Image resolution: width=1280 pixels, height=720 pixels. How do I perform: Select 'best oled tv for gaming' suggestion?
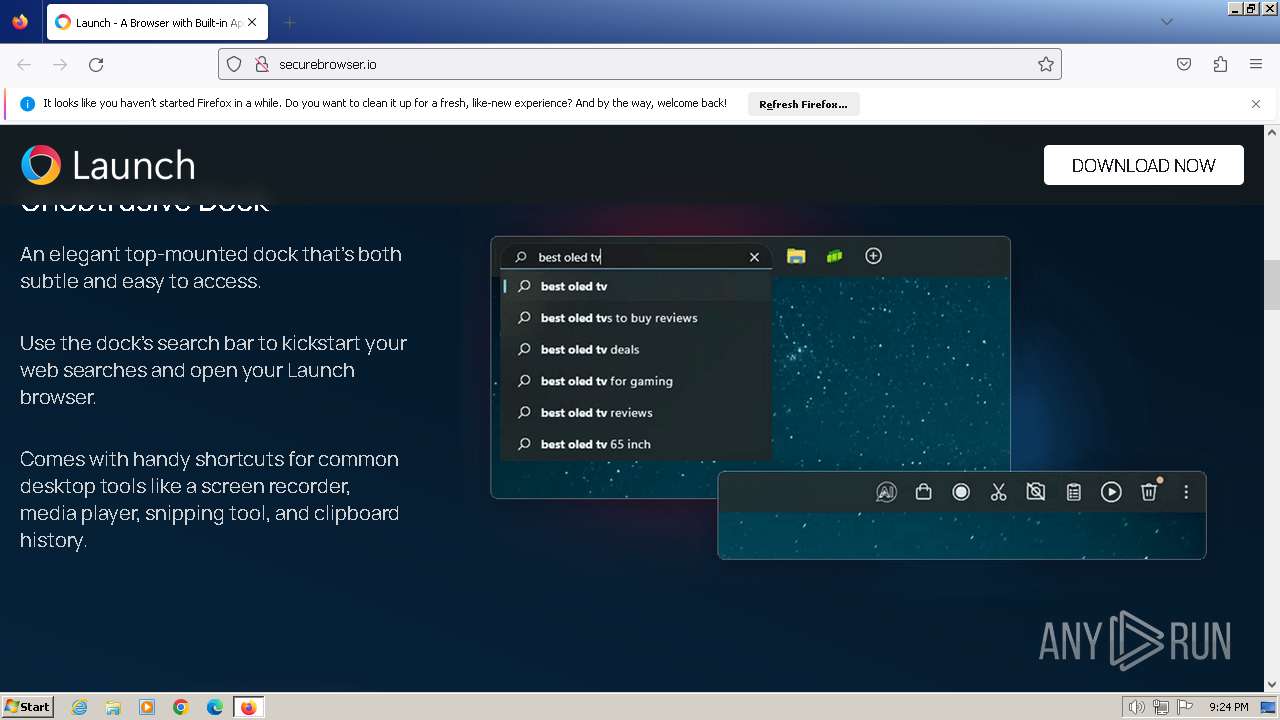coord(636,381)
